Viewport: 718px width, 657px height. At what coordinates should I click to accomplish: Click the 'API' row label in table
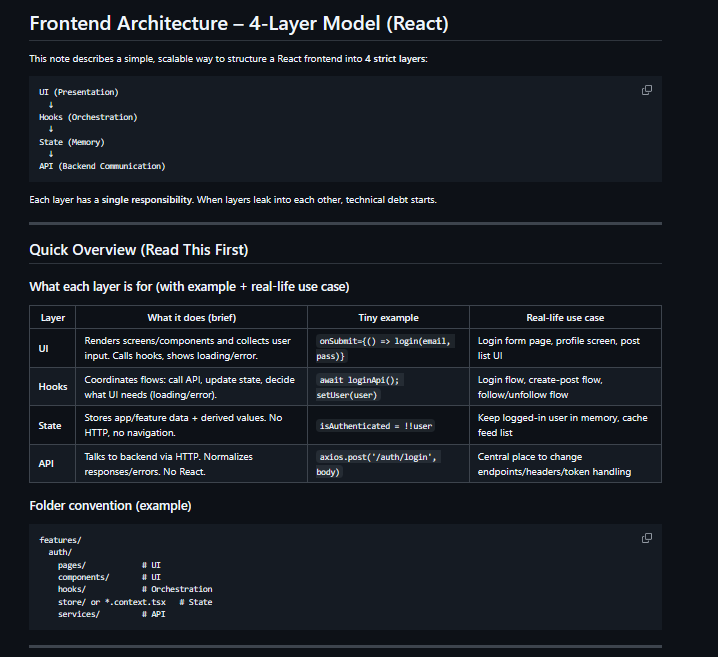[x=46, y=463]
